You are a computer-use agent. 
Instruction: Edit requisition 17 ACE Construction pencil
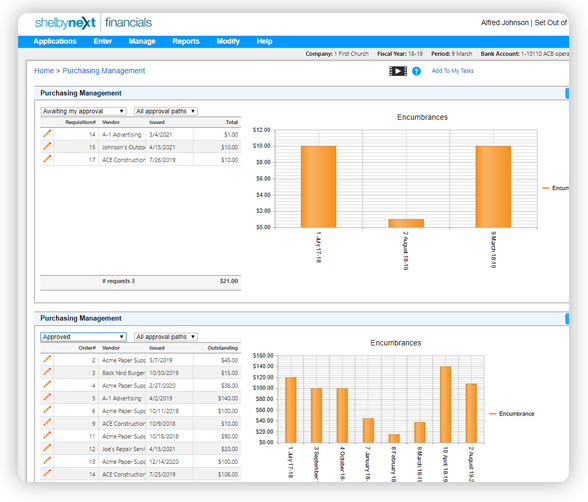[x=47, y=159]
